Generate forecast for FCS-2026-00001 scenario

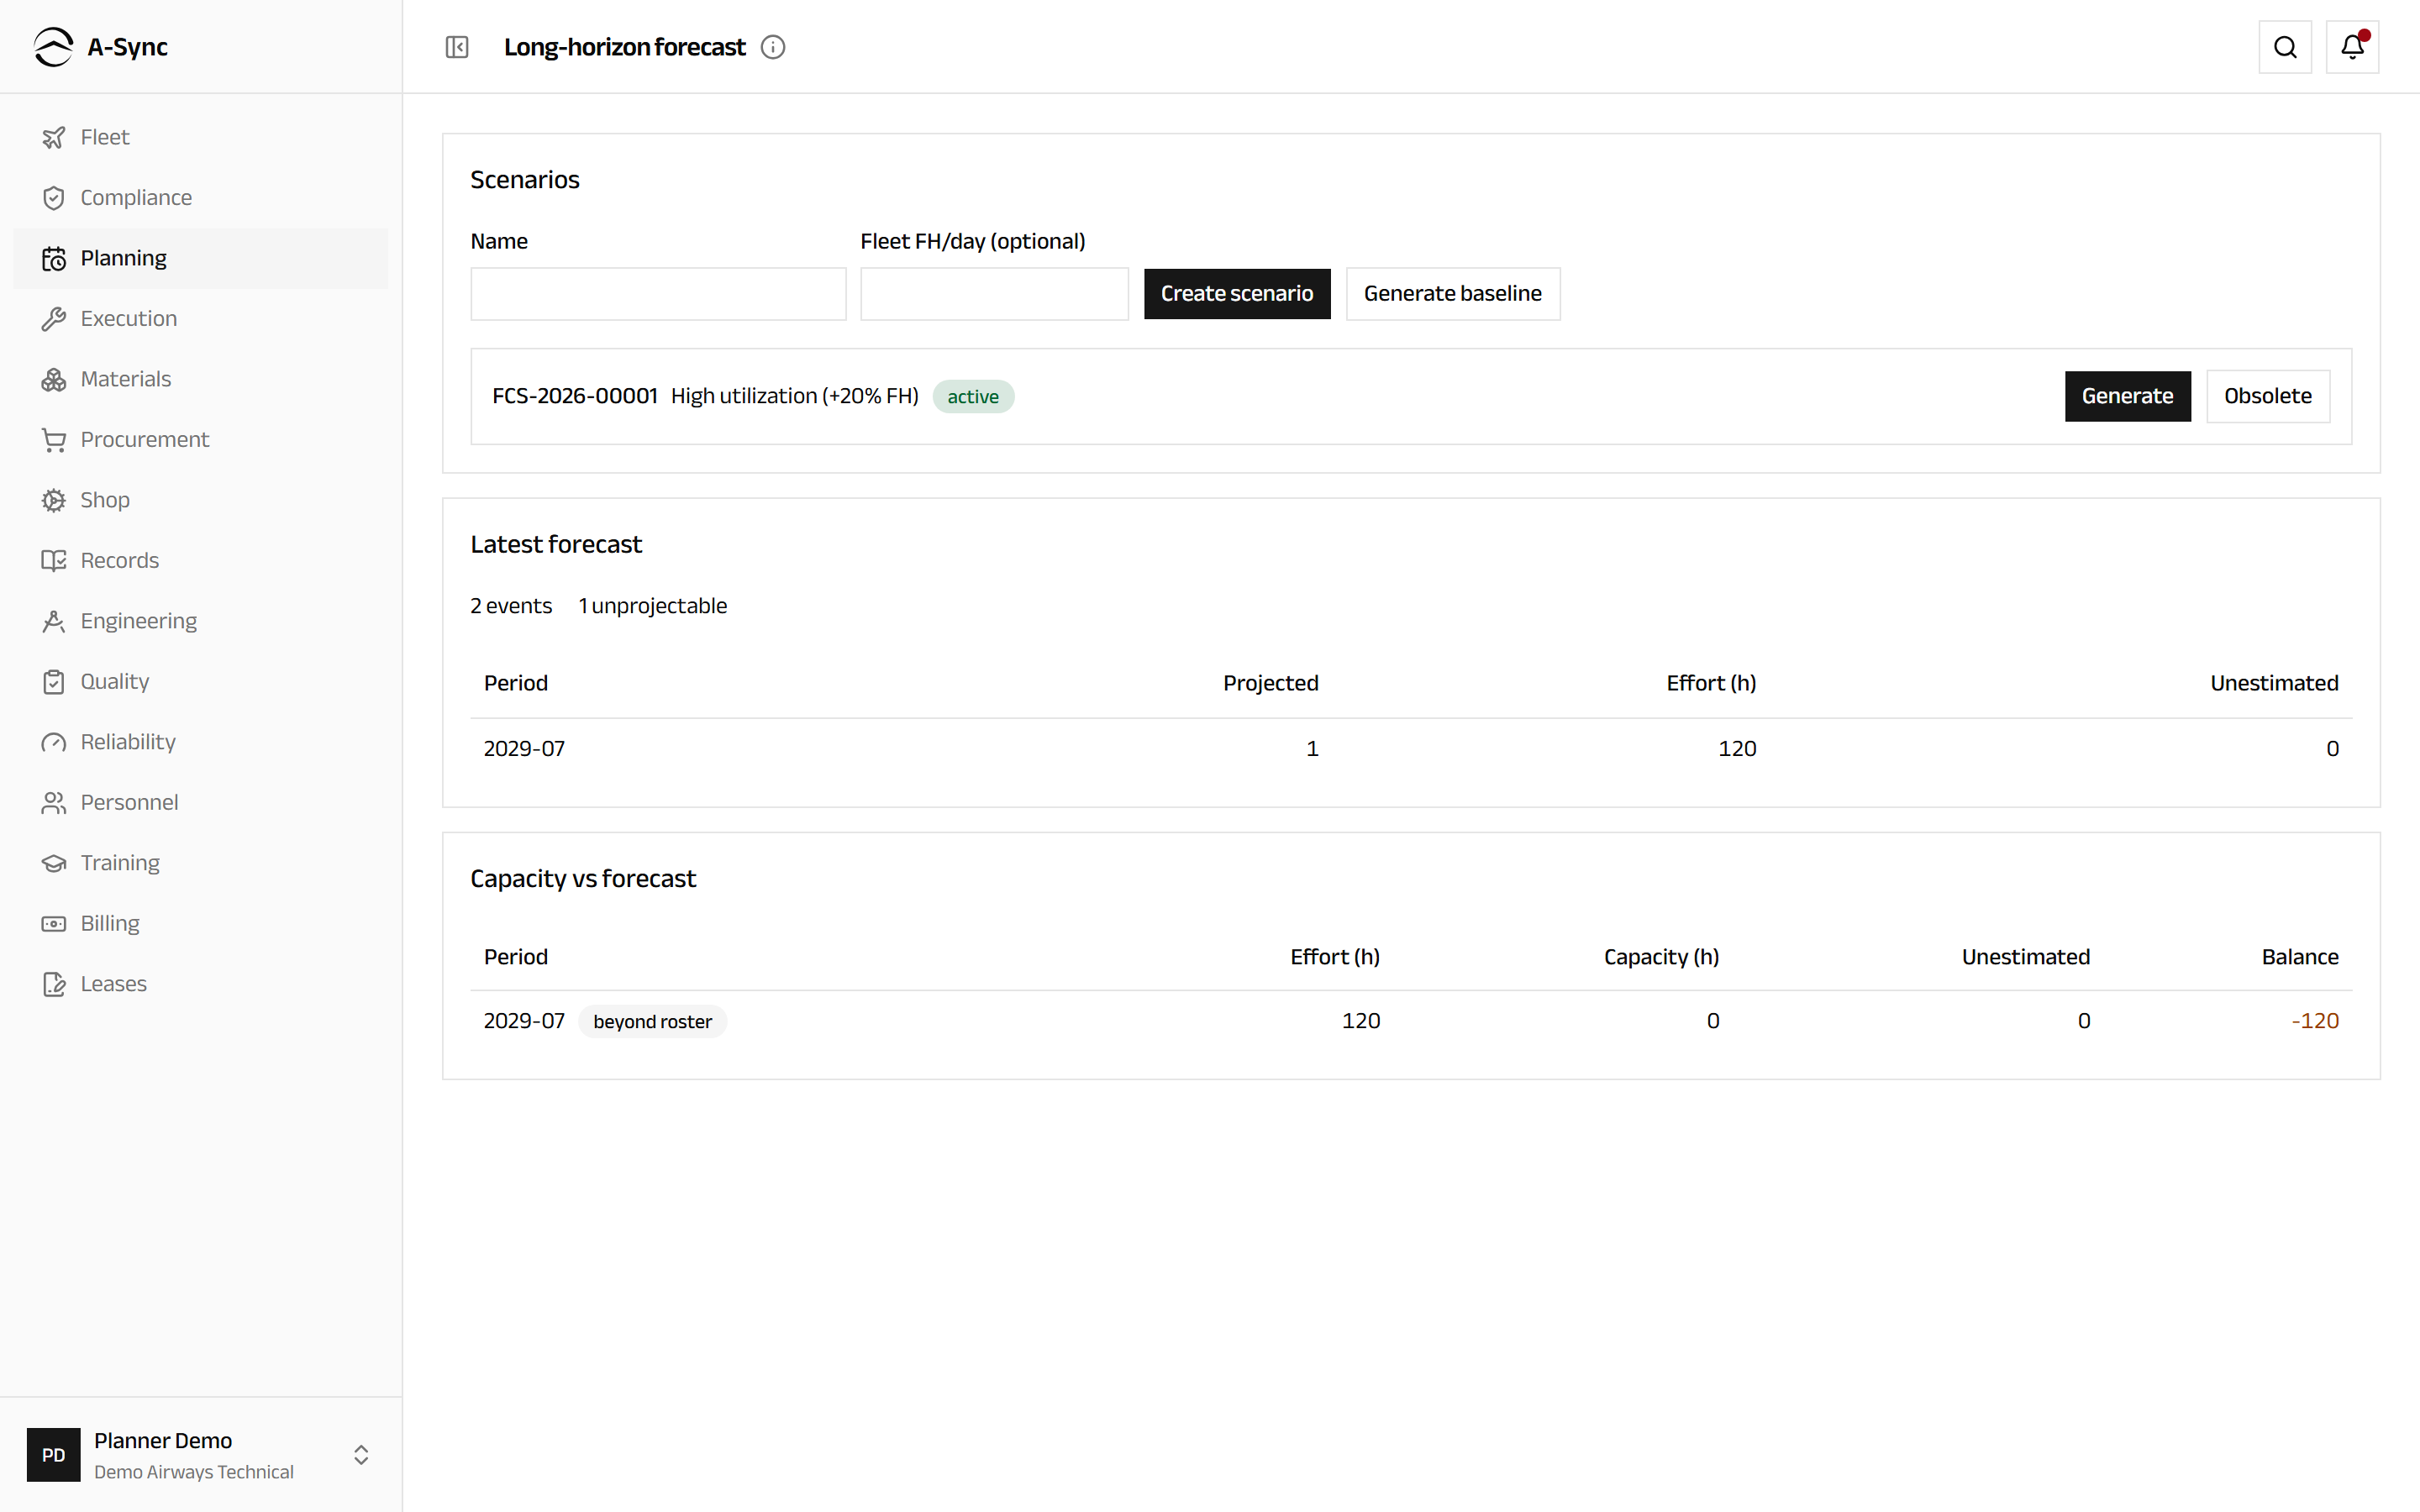click(x=2127, y=396)
